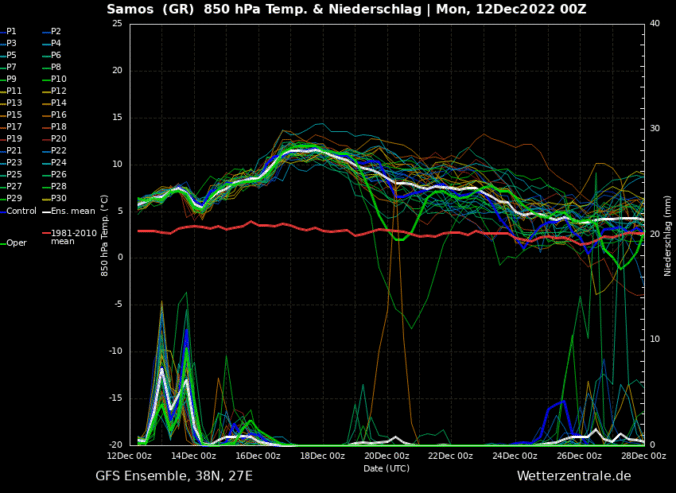Click the 1981-2010 mean legend entry
676x493 pixels.
pyautogui.click(x=73, y=236)
